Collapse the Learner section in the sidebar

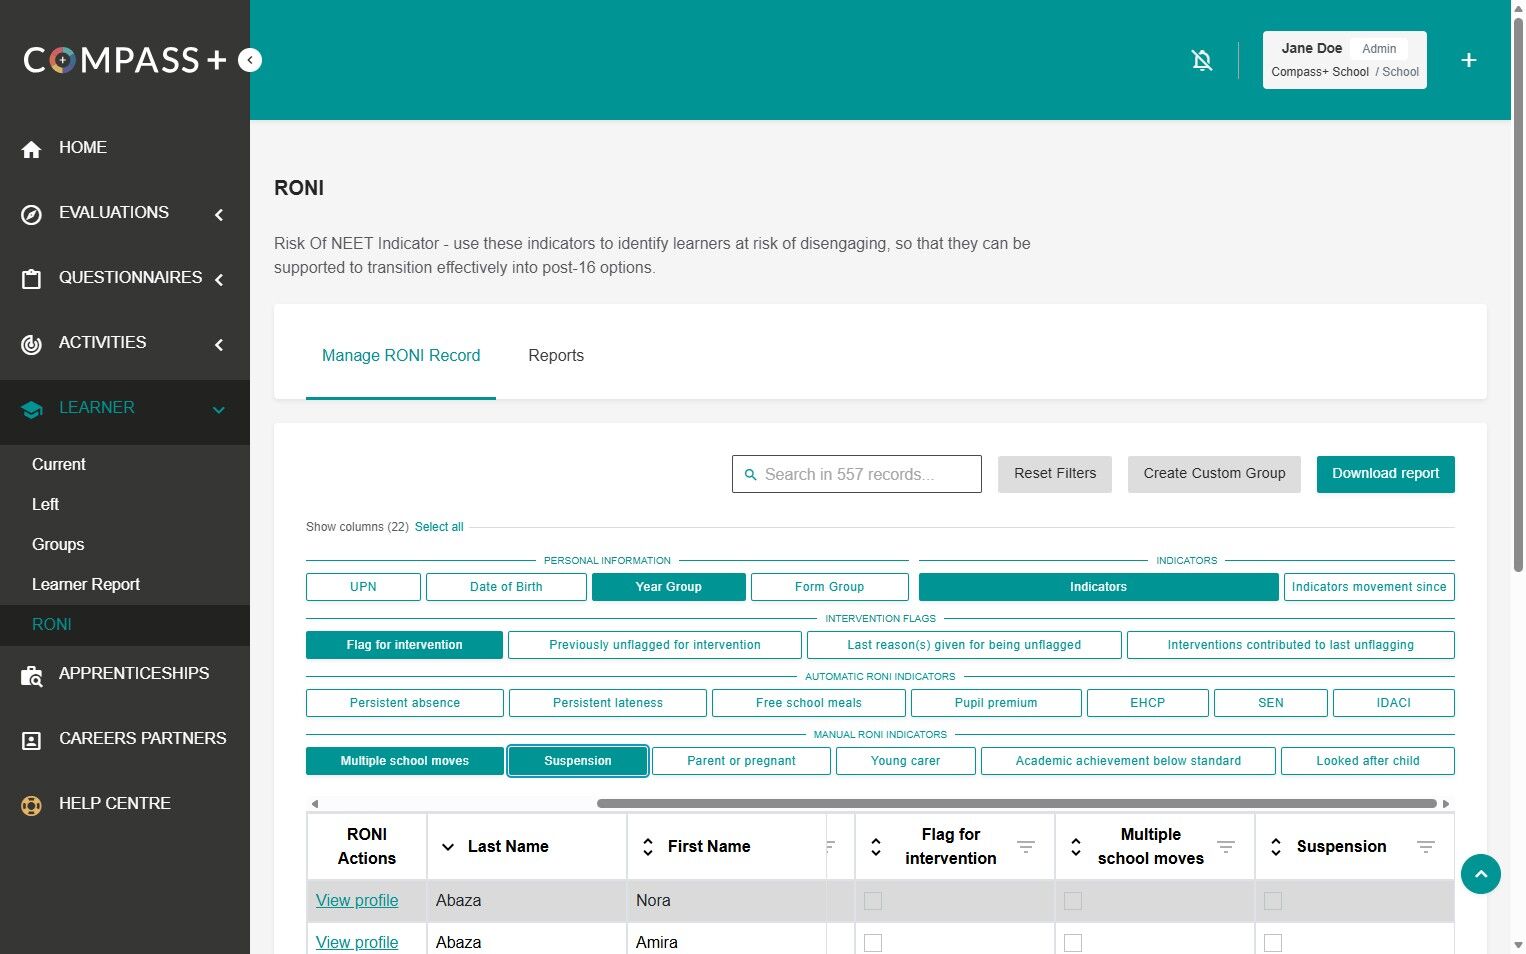[x=218, y=409]
